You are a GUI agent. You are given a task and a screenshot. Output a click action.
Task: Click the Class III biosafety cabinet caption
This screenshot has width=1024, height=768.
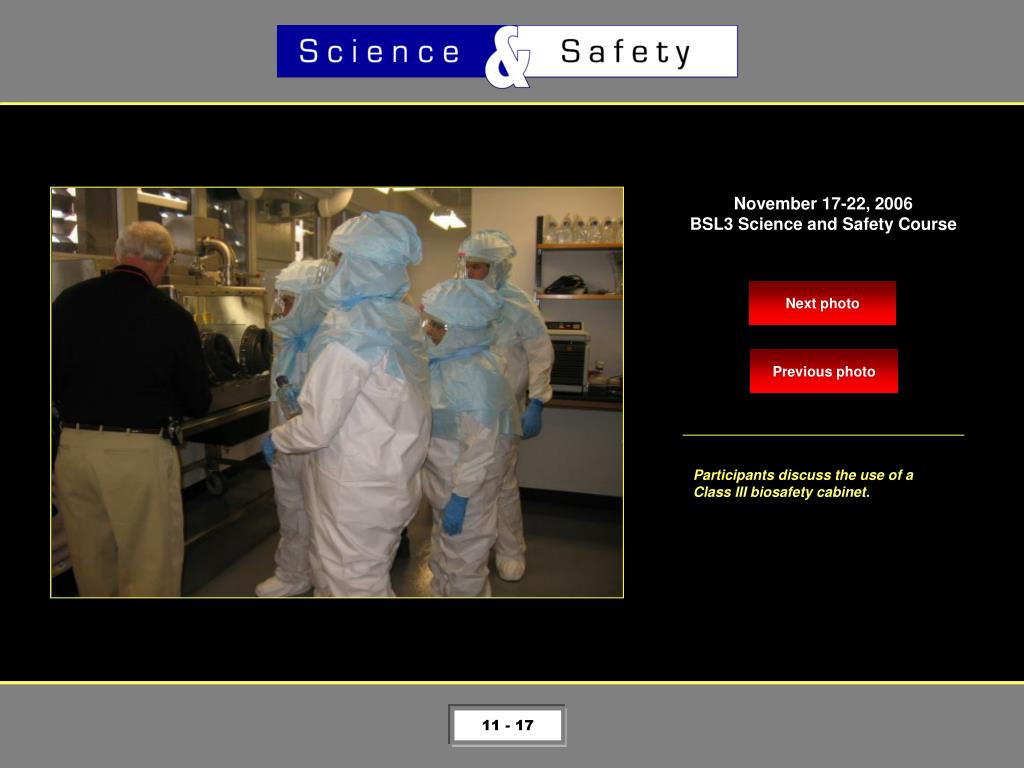tap(803, 483)
